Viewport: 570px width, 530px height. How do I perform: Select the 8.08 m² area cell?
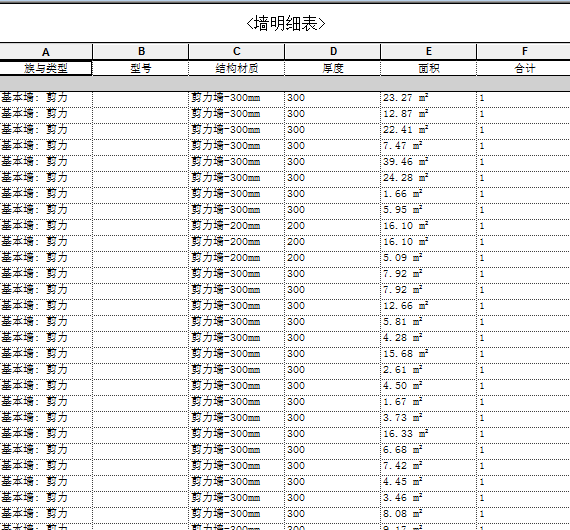tap(429, 514)
